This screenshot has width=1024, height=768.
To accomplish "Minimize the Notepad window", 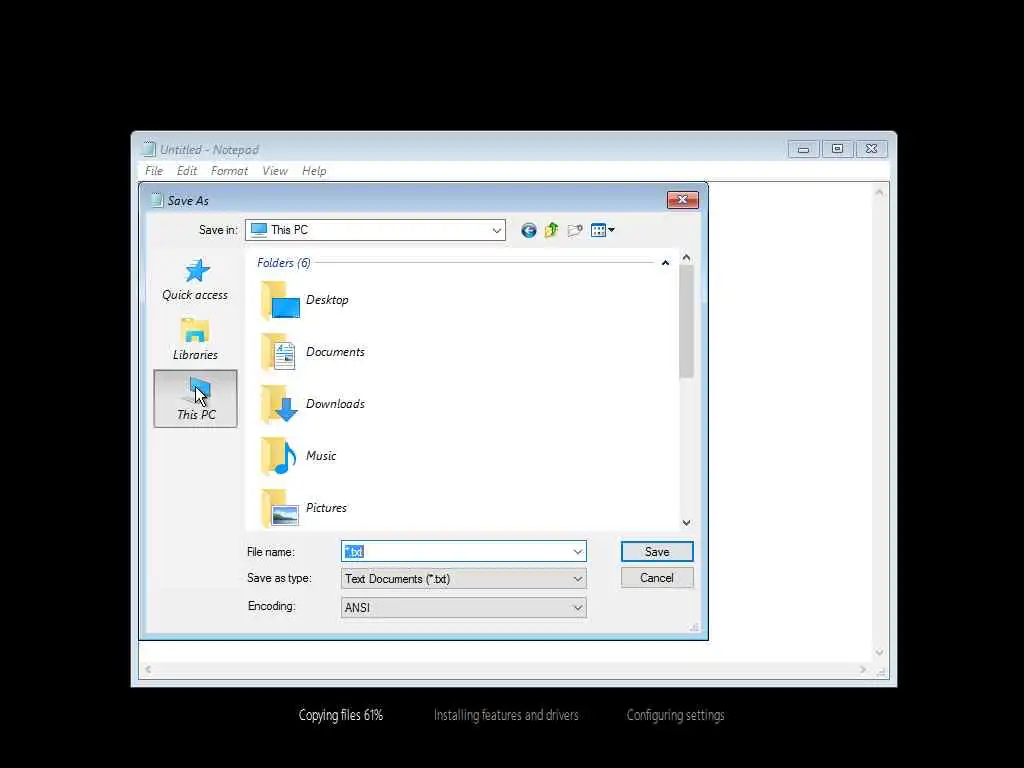I will click(803, 149).
